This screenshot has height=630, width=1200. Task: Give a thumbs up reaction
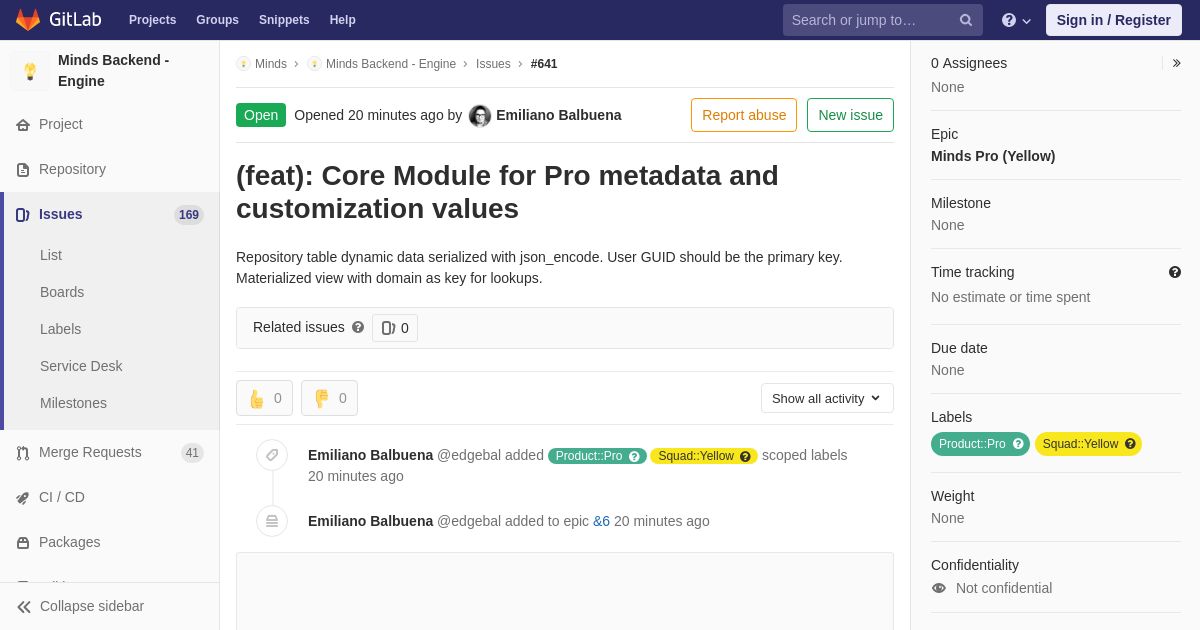point(264,398)
